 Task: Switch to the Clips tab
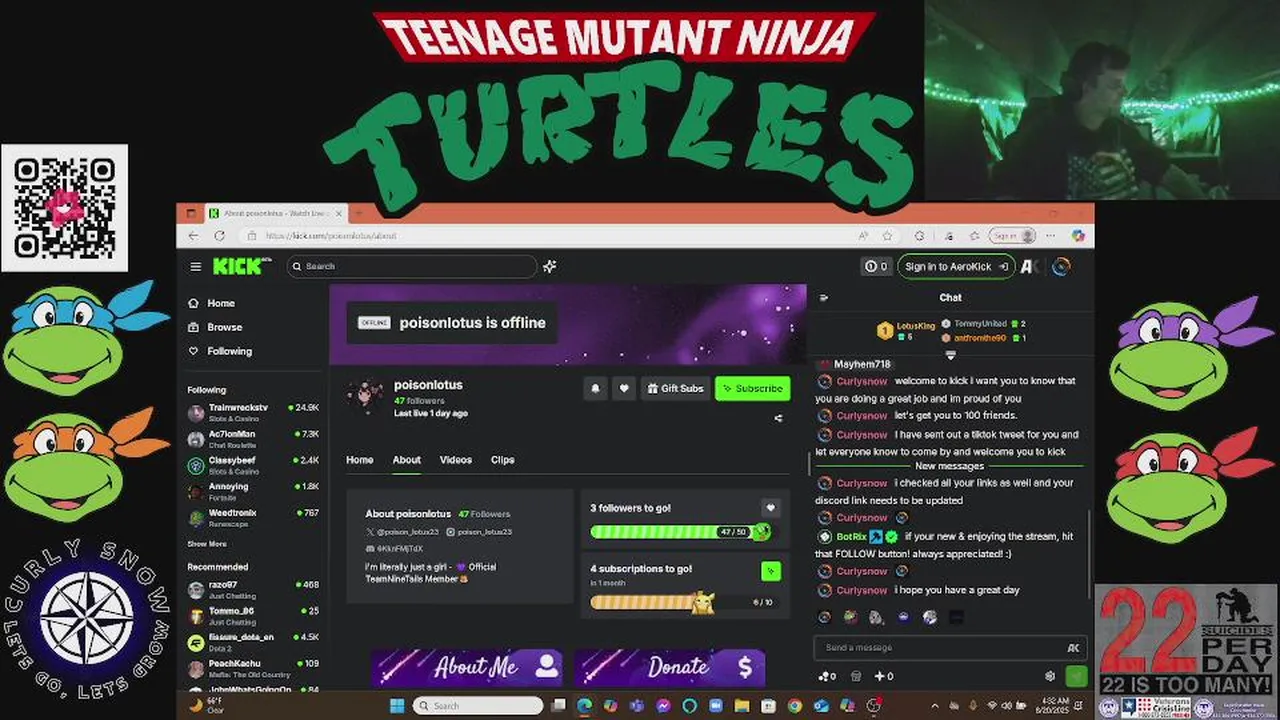click(x=503, y=460)
